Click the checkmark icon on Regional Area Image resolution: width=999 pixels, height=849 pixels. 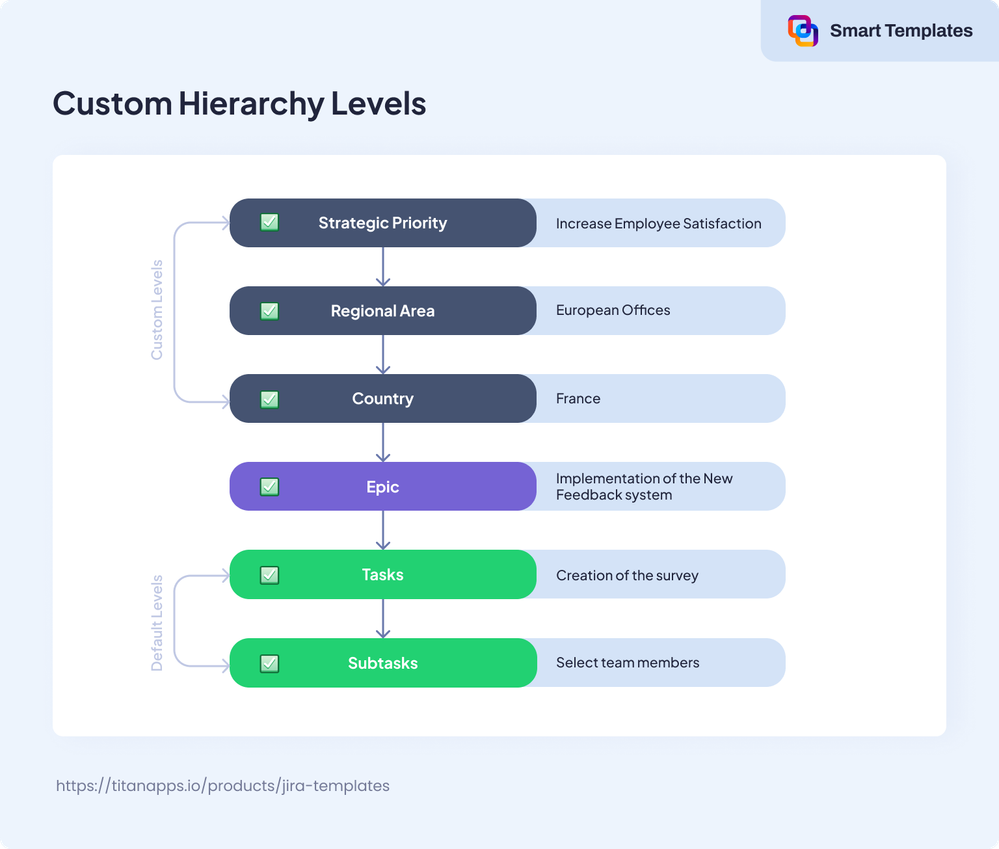click(x=269, y=311)
